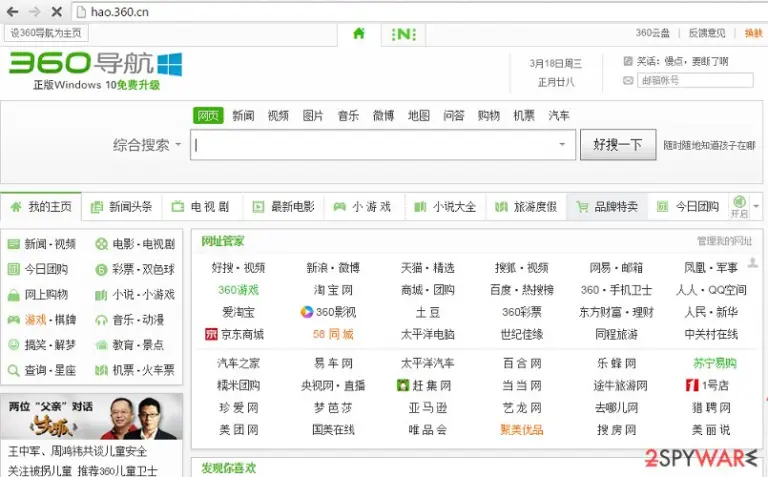The image size is (768, 477).
Task: Open 王中军、周鸿祎共谈儿童安全 headline
Action: tap(77, 451)
